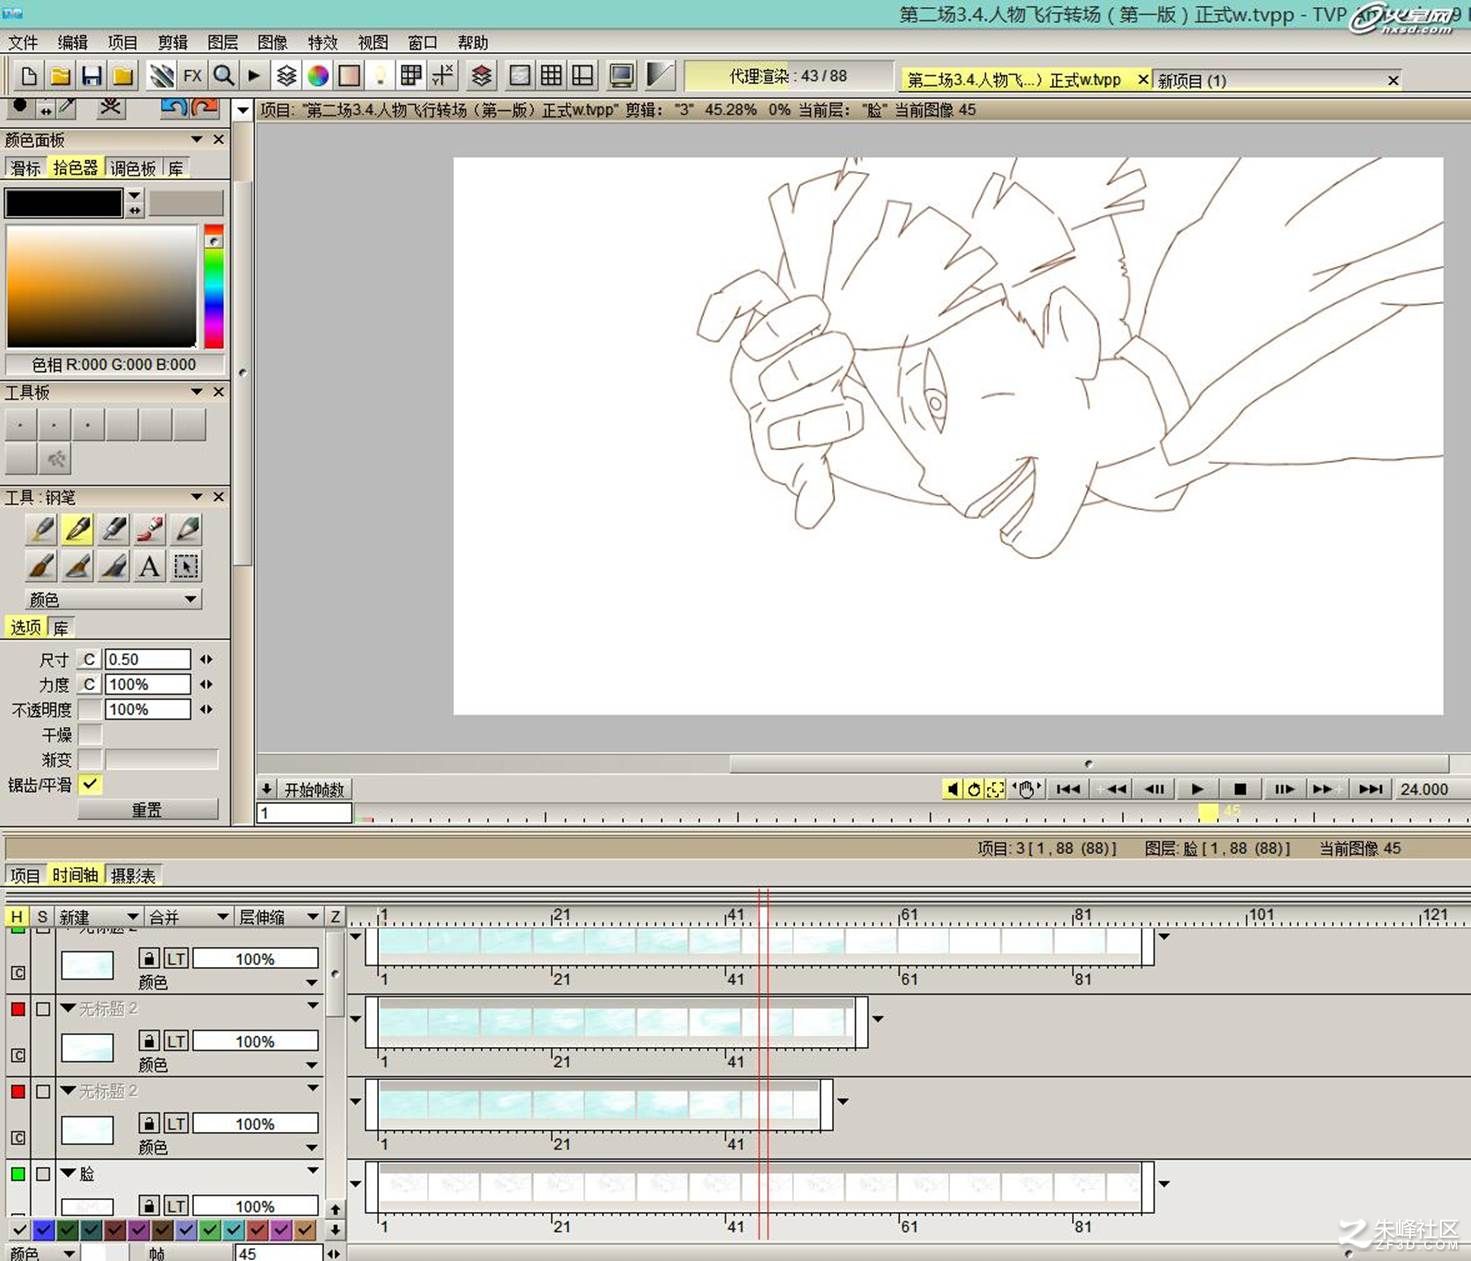Pick a color in the orange gradient square

(x=102, y=287)
